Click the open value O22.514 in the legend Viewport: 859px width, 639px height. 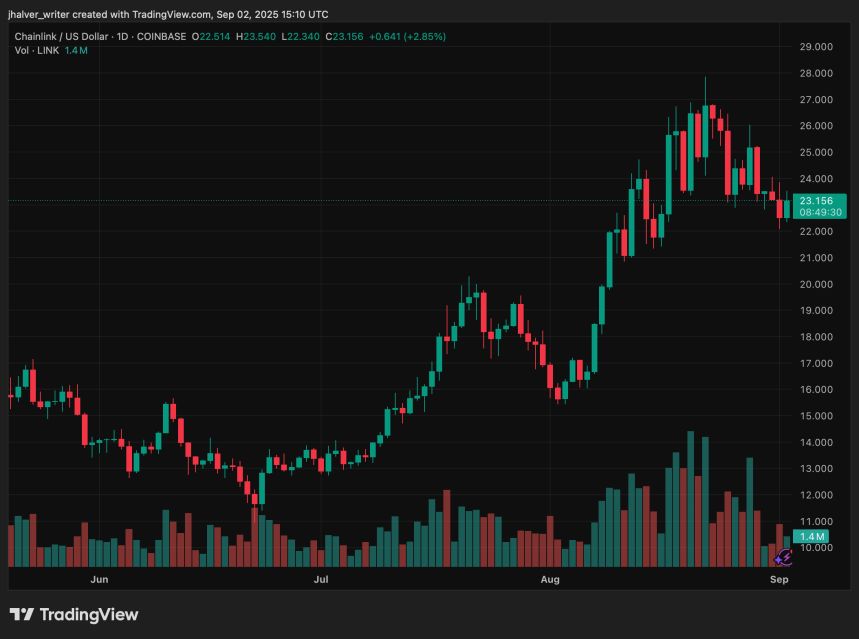(x=210, y=34)
